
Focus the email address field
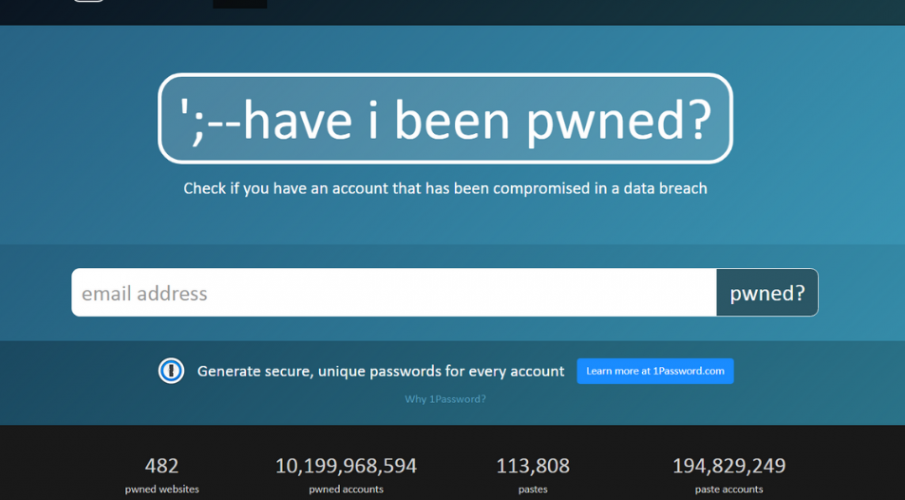[393, 293]
